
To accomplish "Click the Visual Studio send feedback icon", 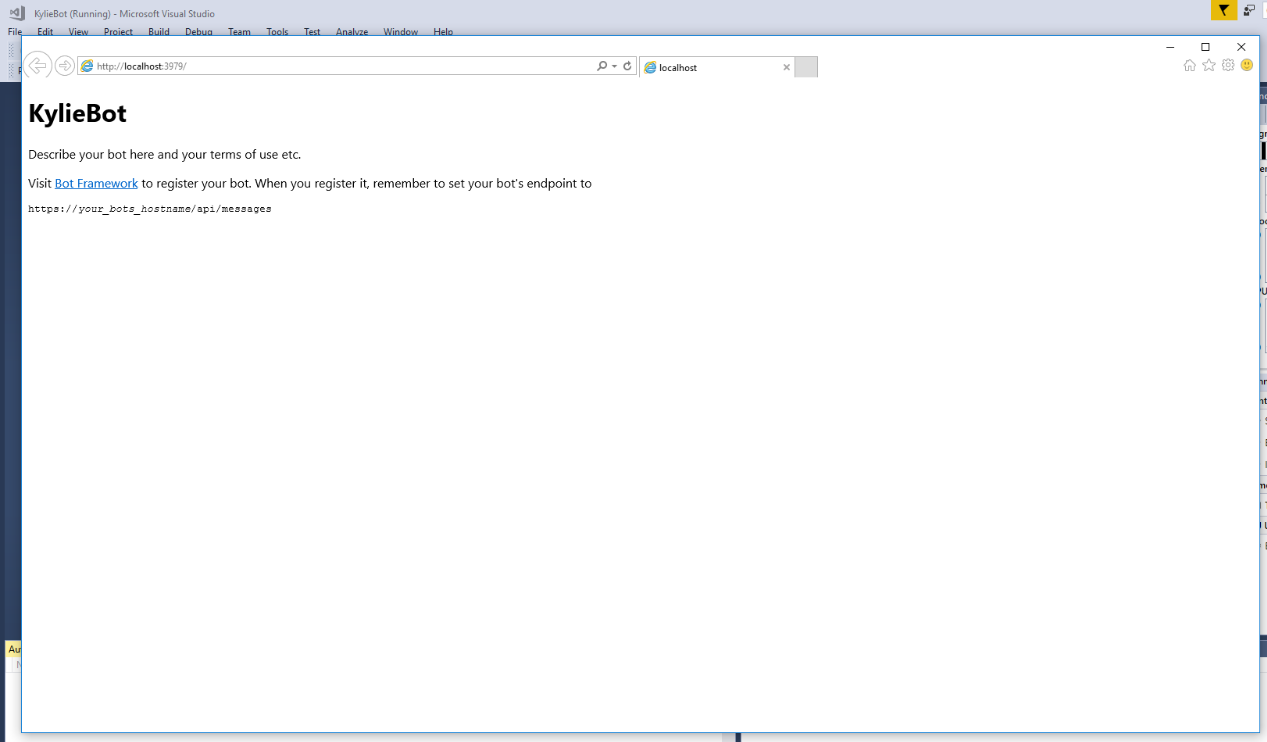I will [x=1250, y=10].
